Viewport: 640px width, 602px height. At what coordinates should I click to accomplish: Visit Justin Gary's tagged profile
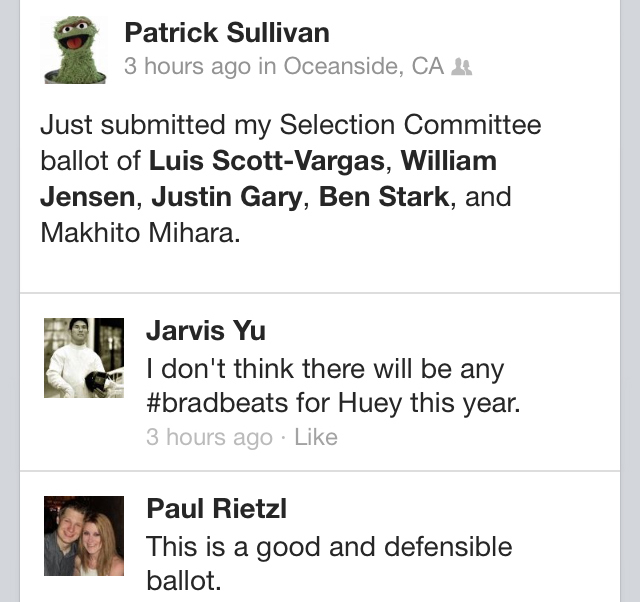click(226, 197)
